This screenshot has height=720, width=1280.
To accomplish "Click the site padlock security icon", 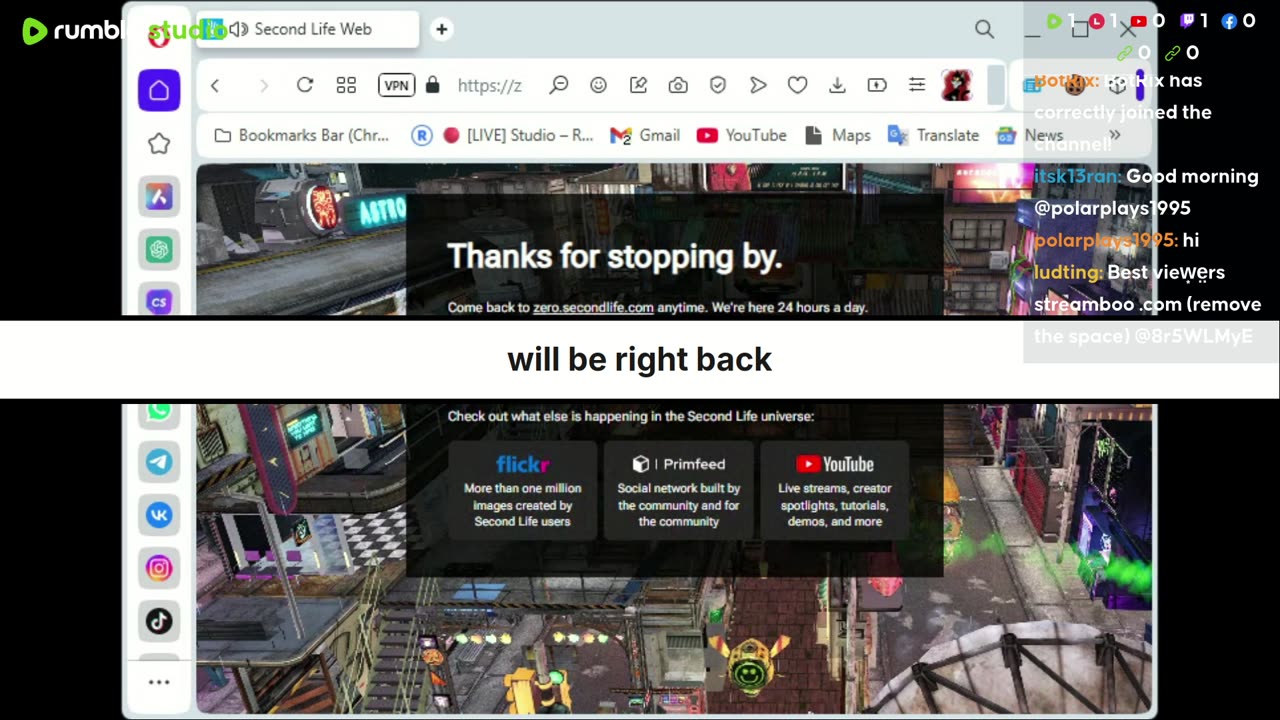I will point(433,86).
